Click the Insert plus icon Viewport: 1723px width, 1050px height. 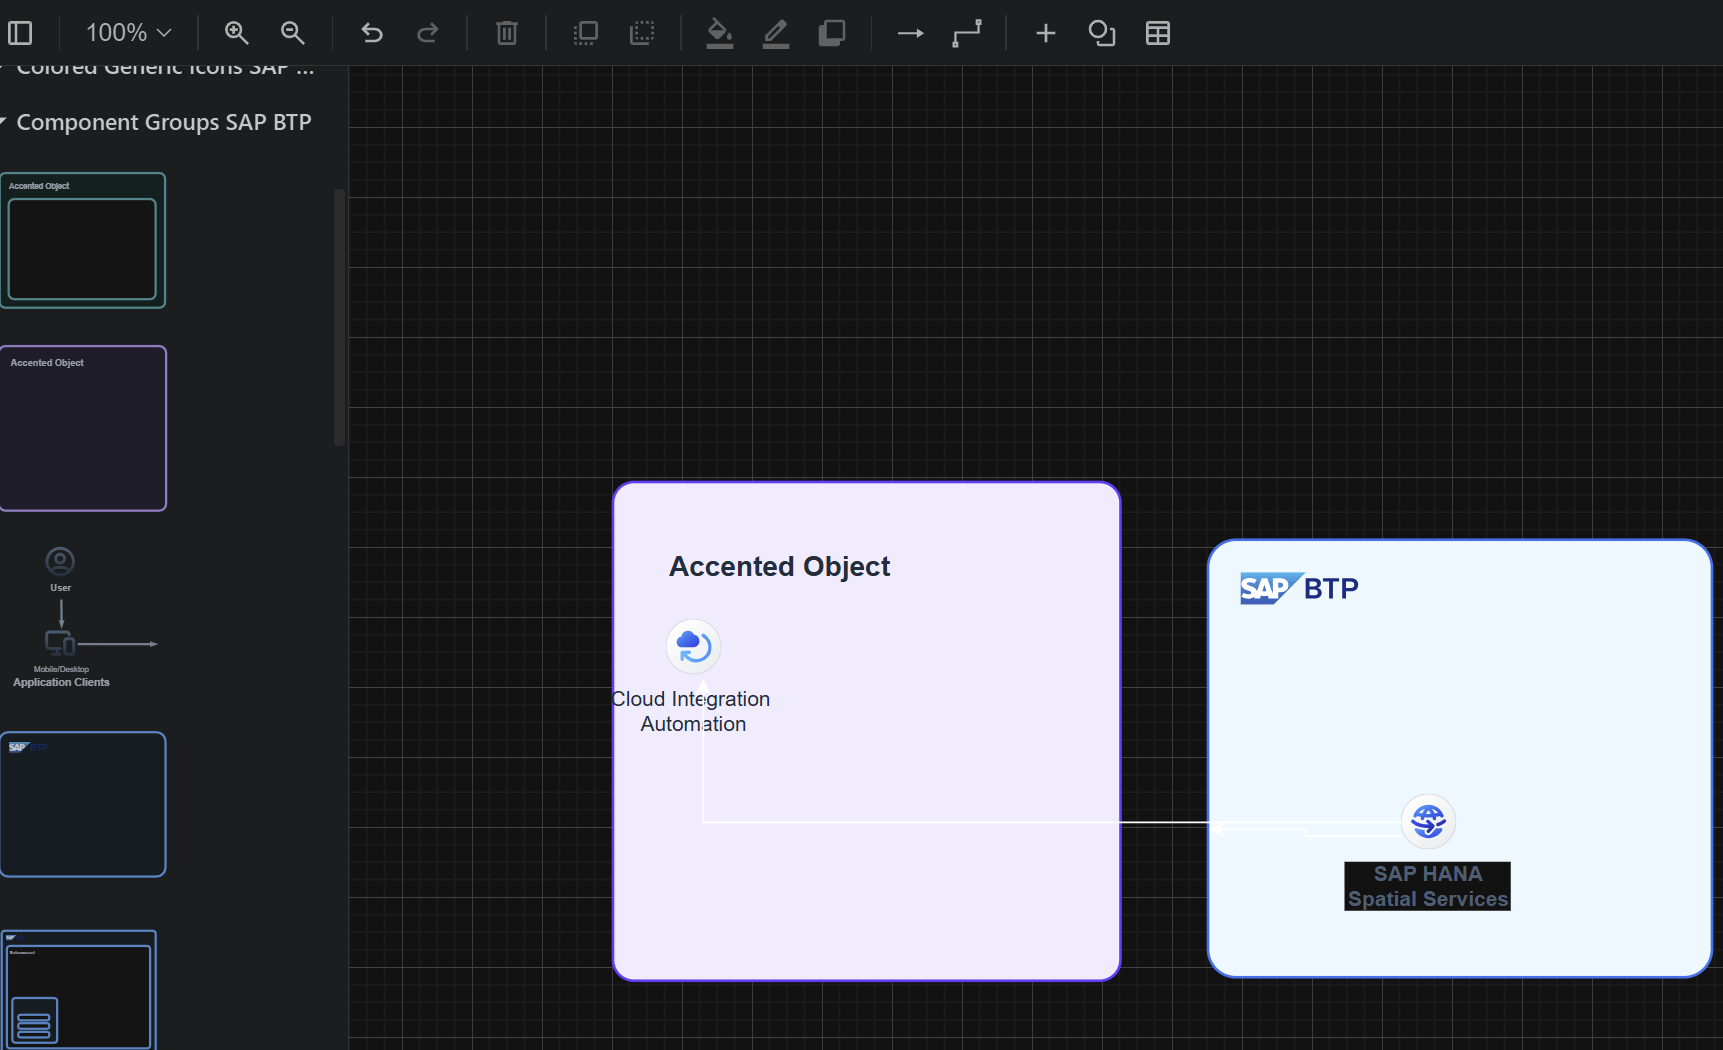[x=1045, y=33]
